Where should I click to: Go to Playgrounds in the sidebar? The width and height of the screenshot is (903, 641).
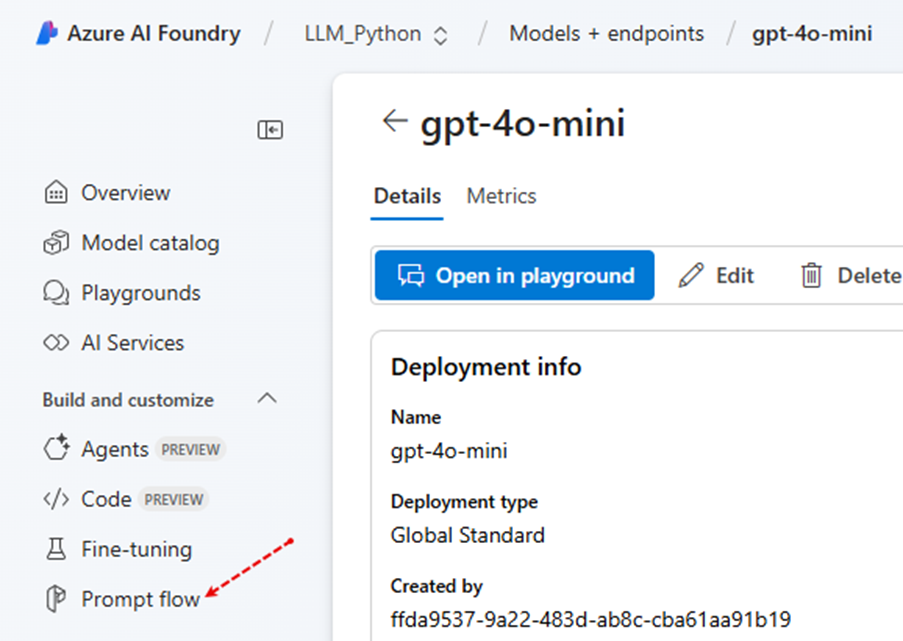pos(141,293)
